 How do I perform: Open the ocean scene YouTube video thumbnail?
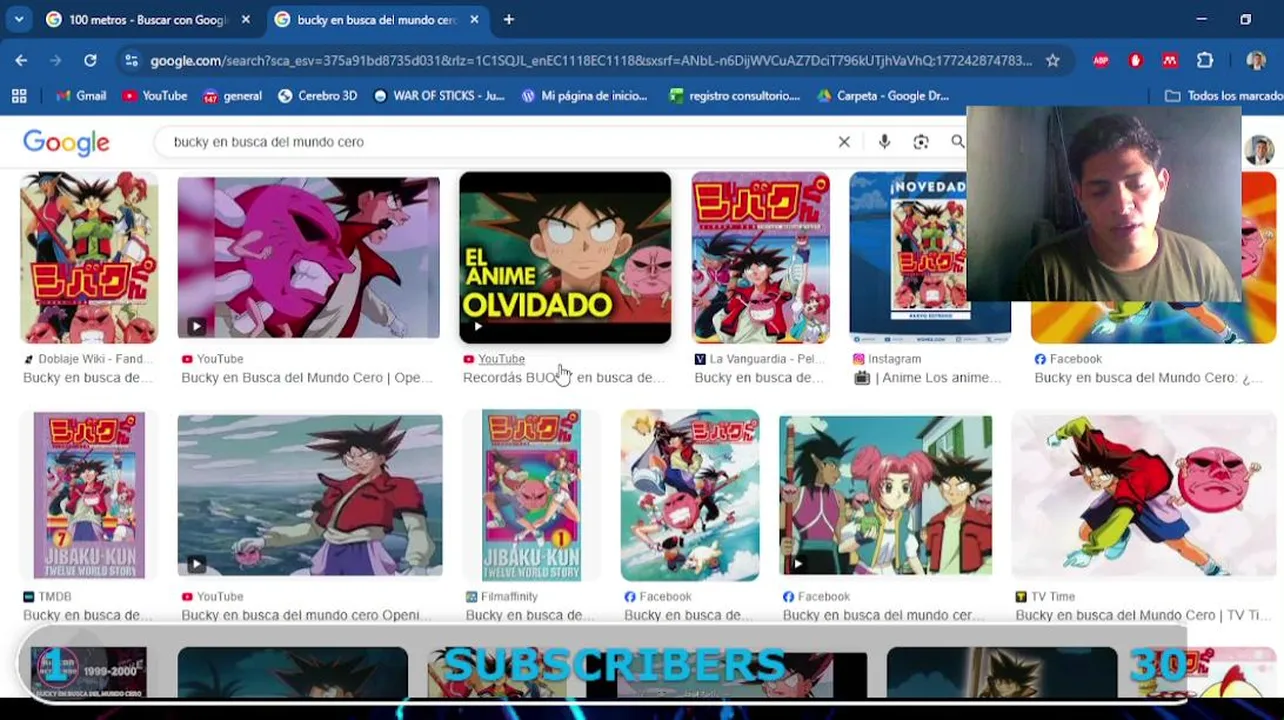[x=309, y=495]
